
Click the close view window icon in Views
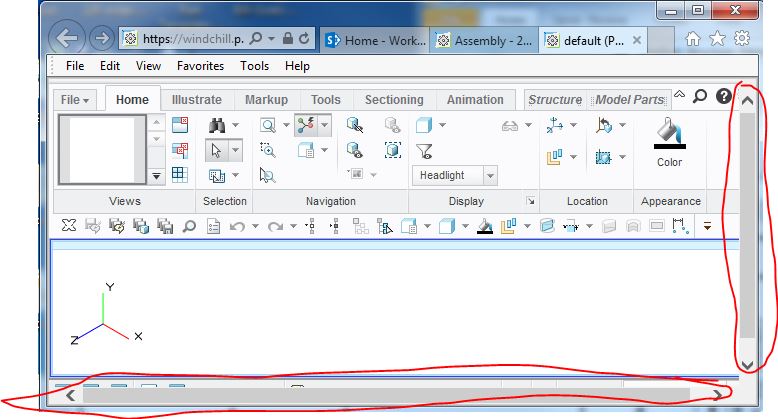point(180,125)
